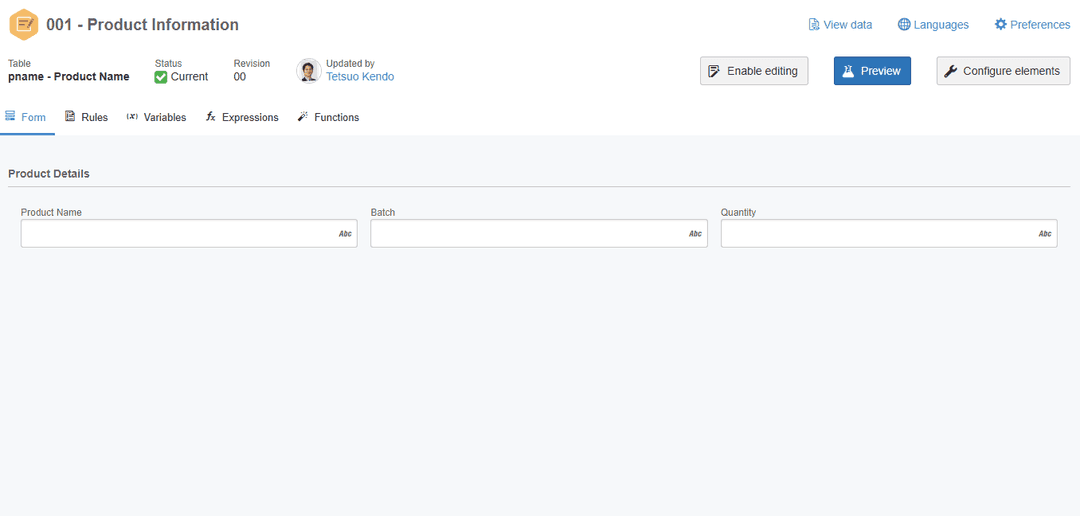1080x516 pixels.
Task: Open the Variables tab
Action: pos(156,117)
